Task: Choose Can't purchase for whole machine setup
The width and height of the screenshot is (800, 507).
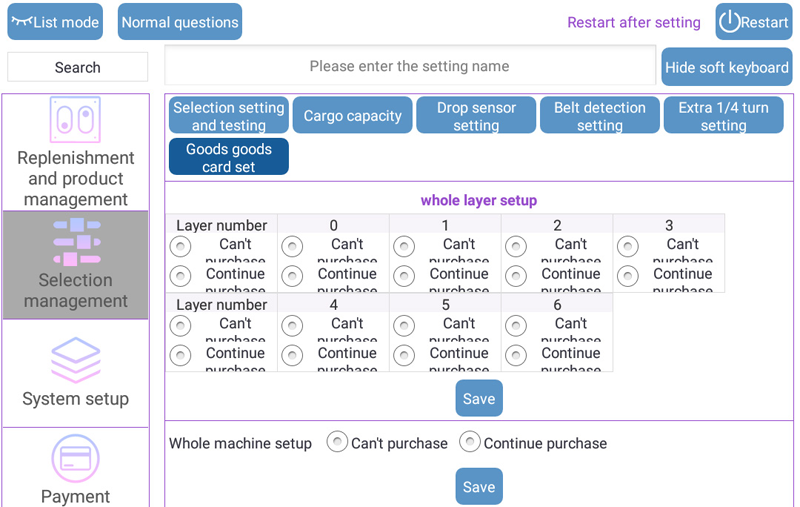Action: coord(337,442)
